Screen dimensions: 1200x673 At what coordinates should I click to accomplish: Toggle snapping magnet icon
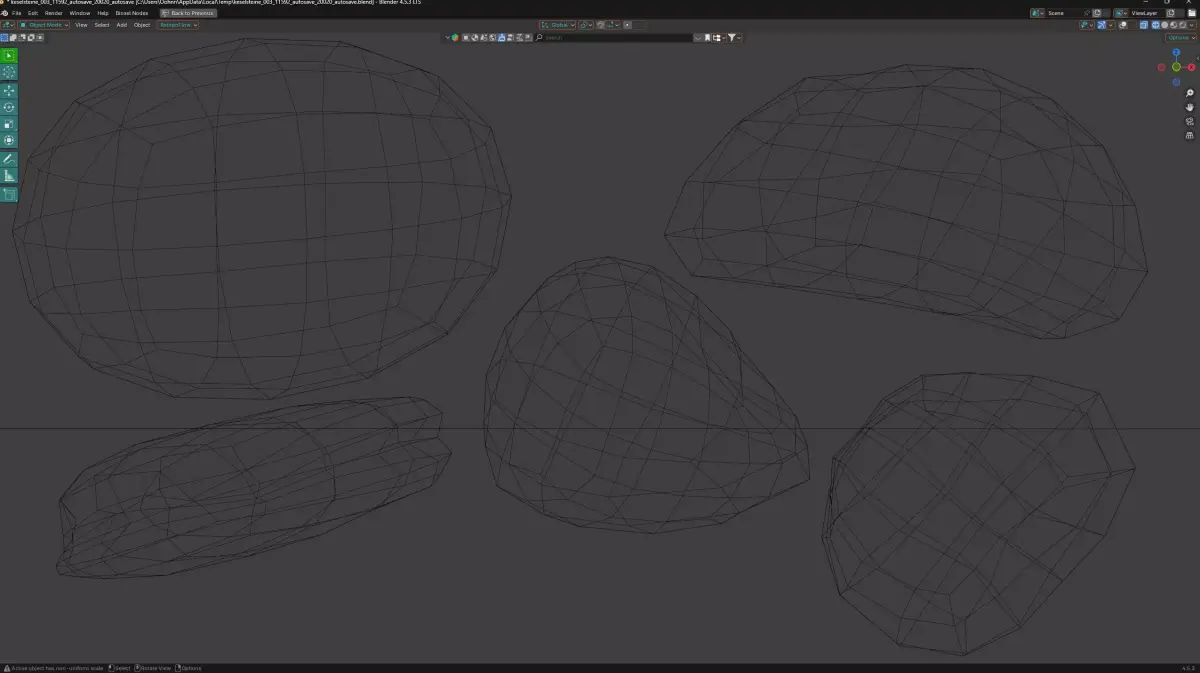click(x=600, y=25)
